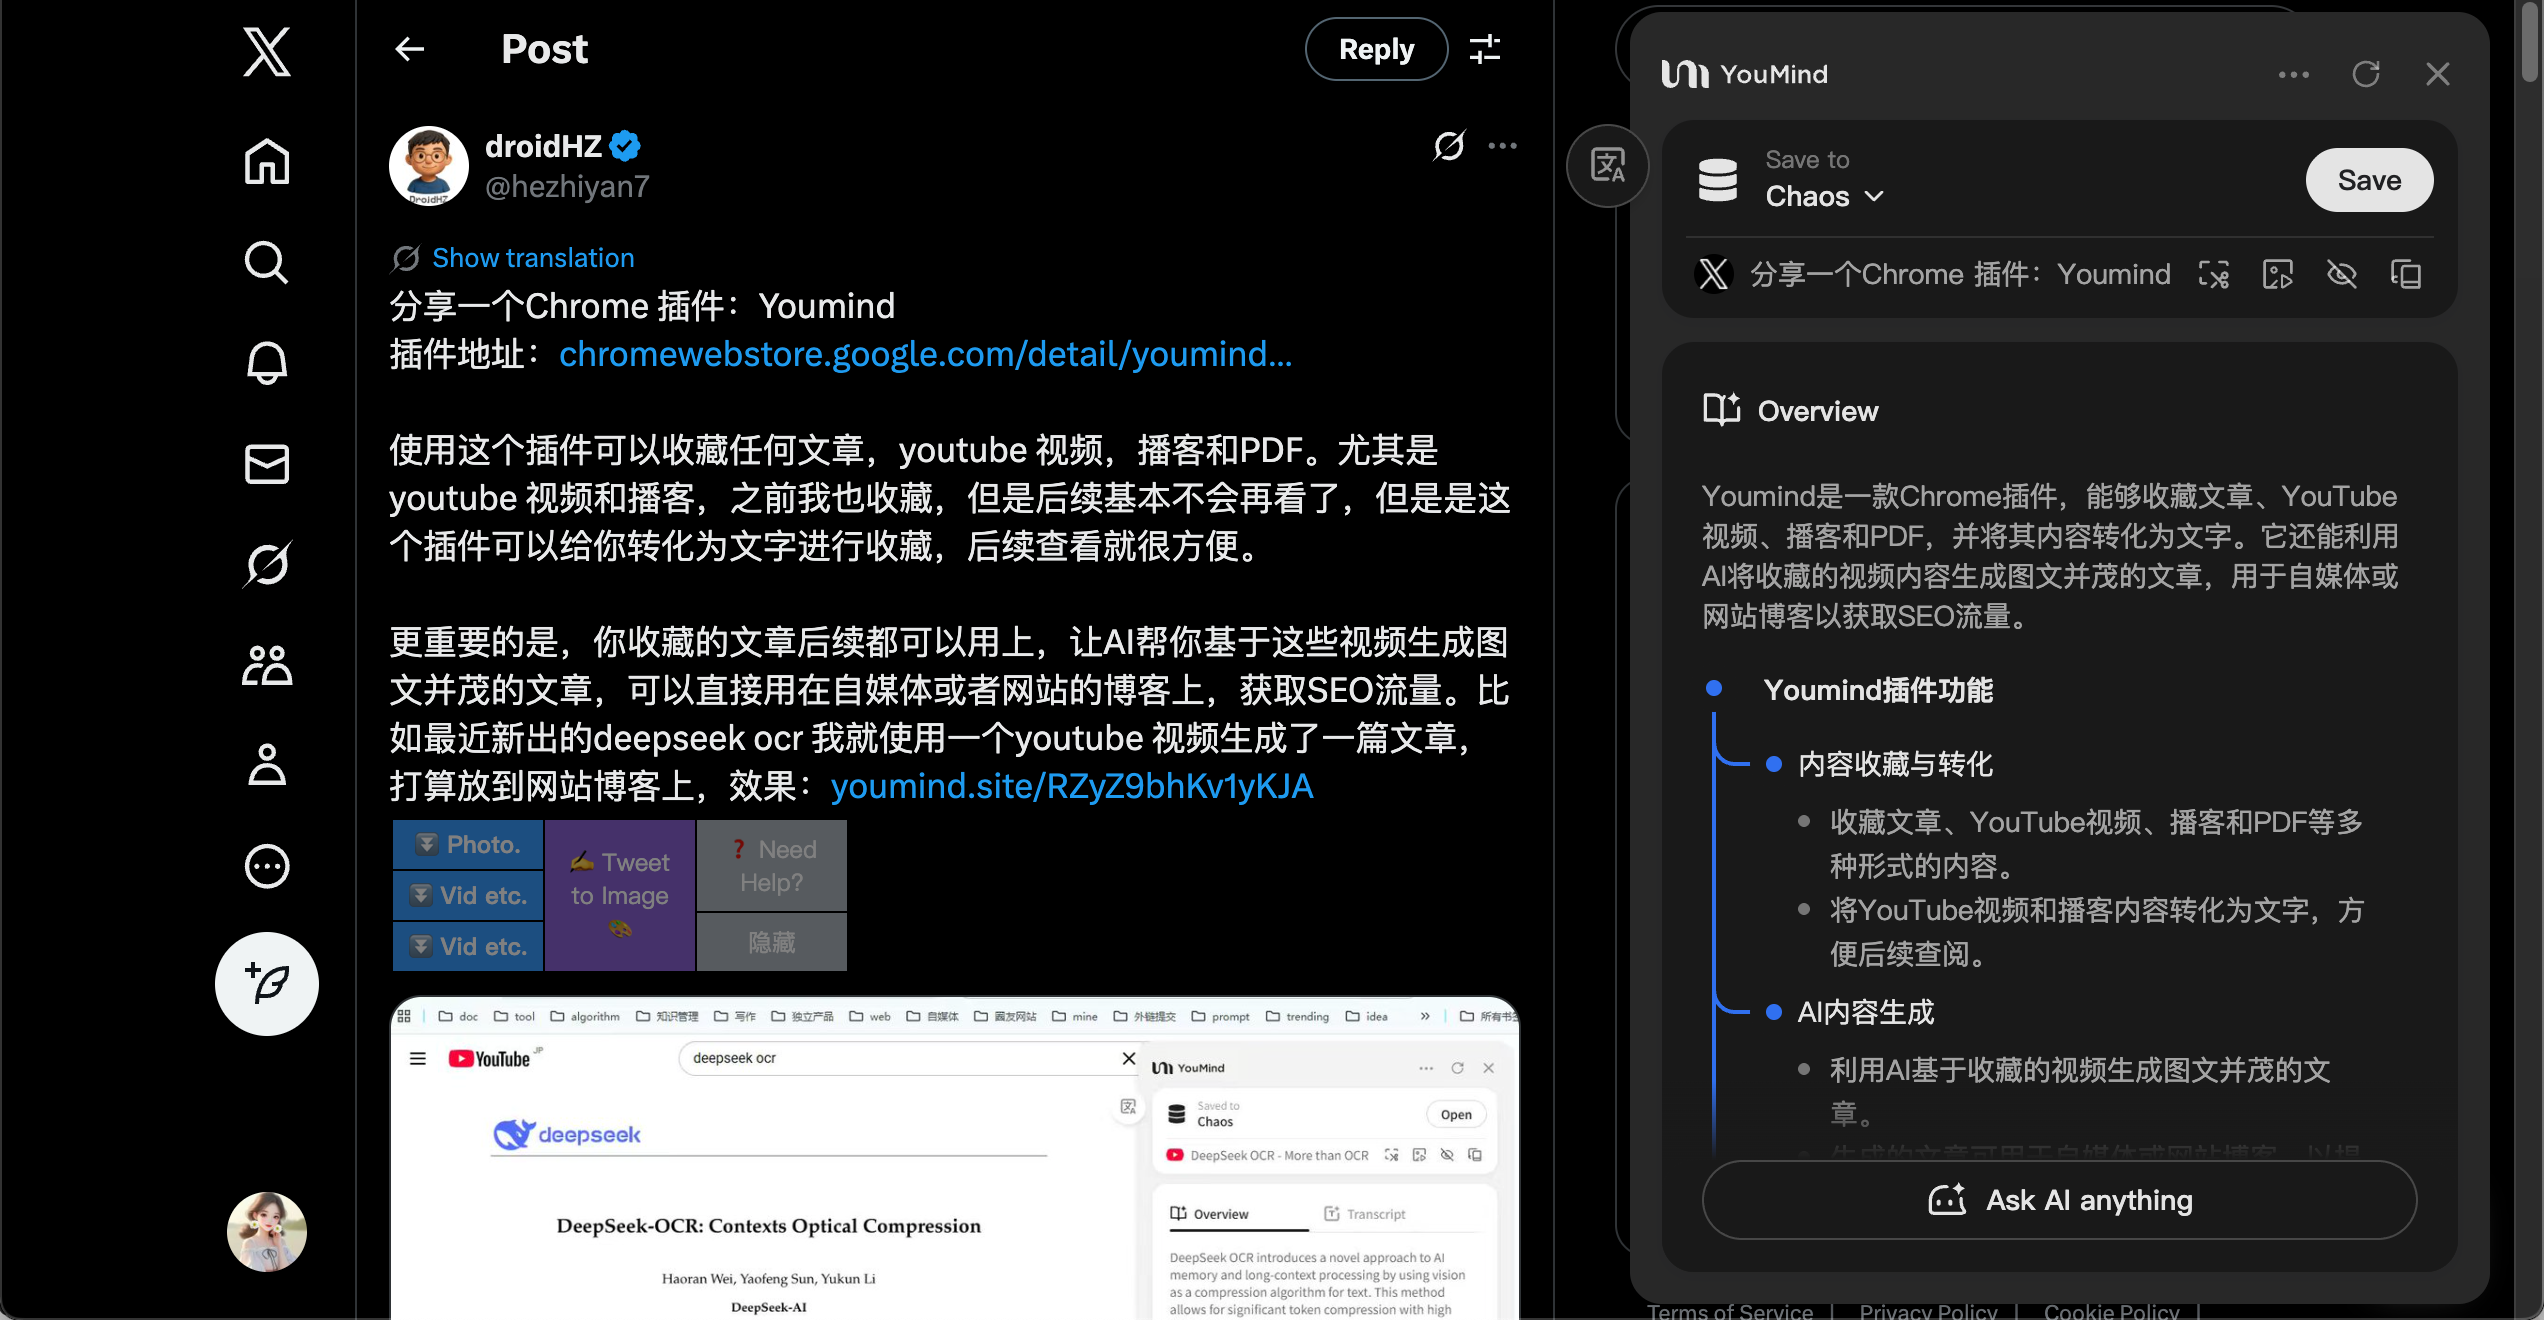Open the Notifications bell
The image size is (2544, 1320).
pos(266,362)
